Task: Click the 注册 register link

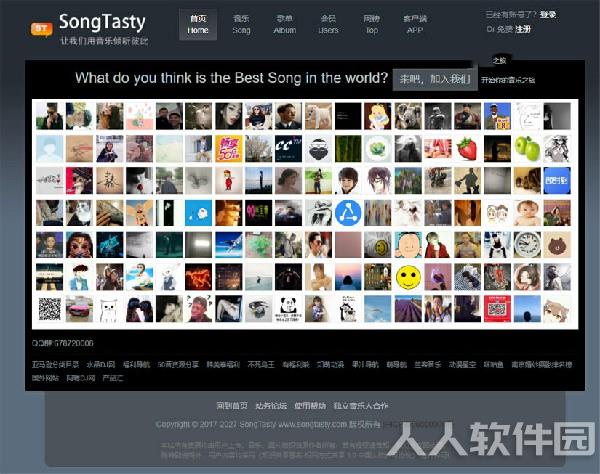Action: tap(523, 29)
